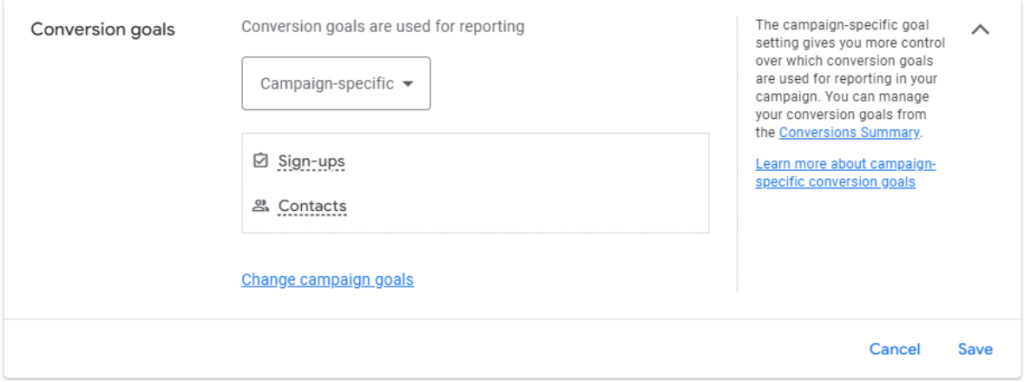The image size is (1024, 382).
Task: Click the Sign-ups clipboard checkmark icon
Action: coord(261,161)
